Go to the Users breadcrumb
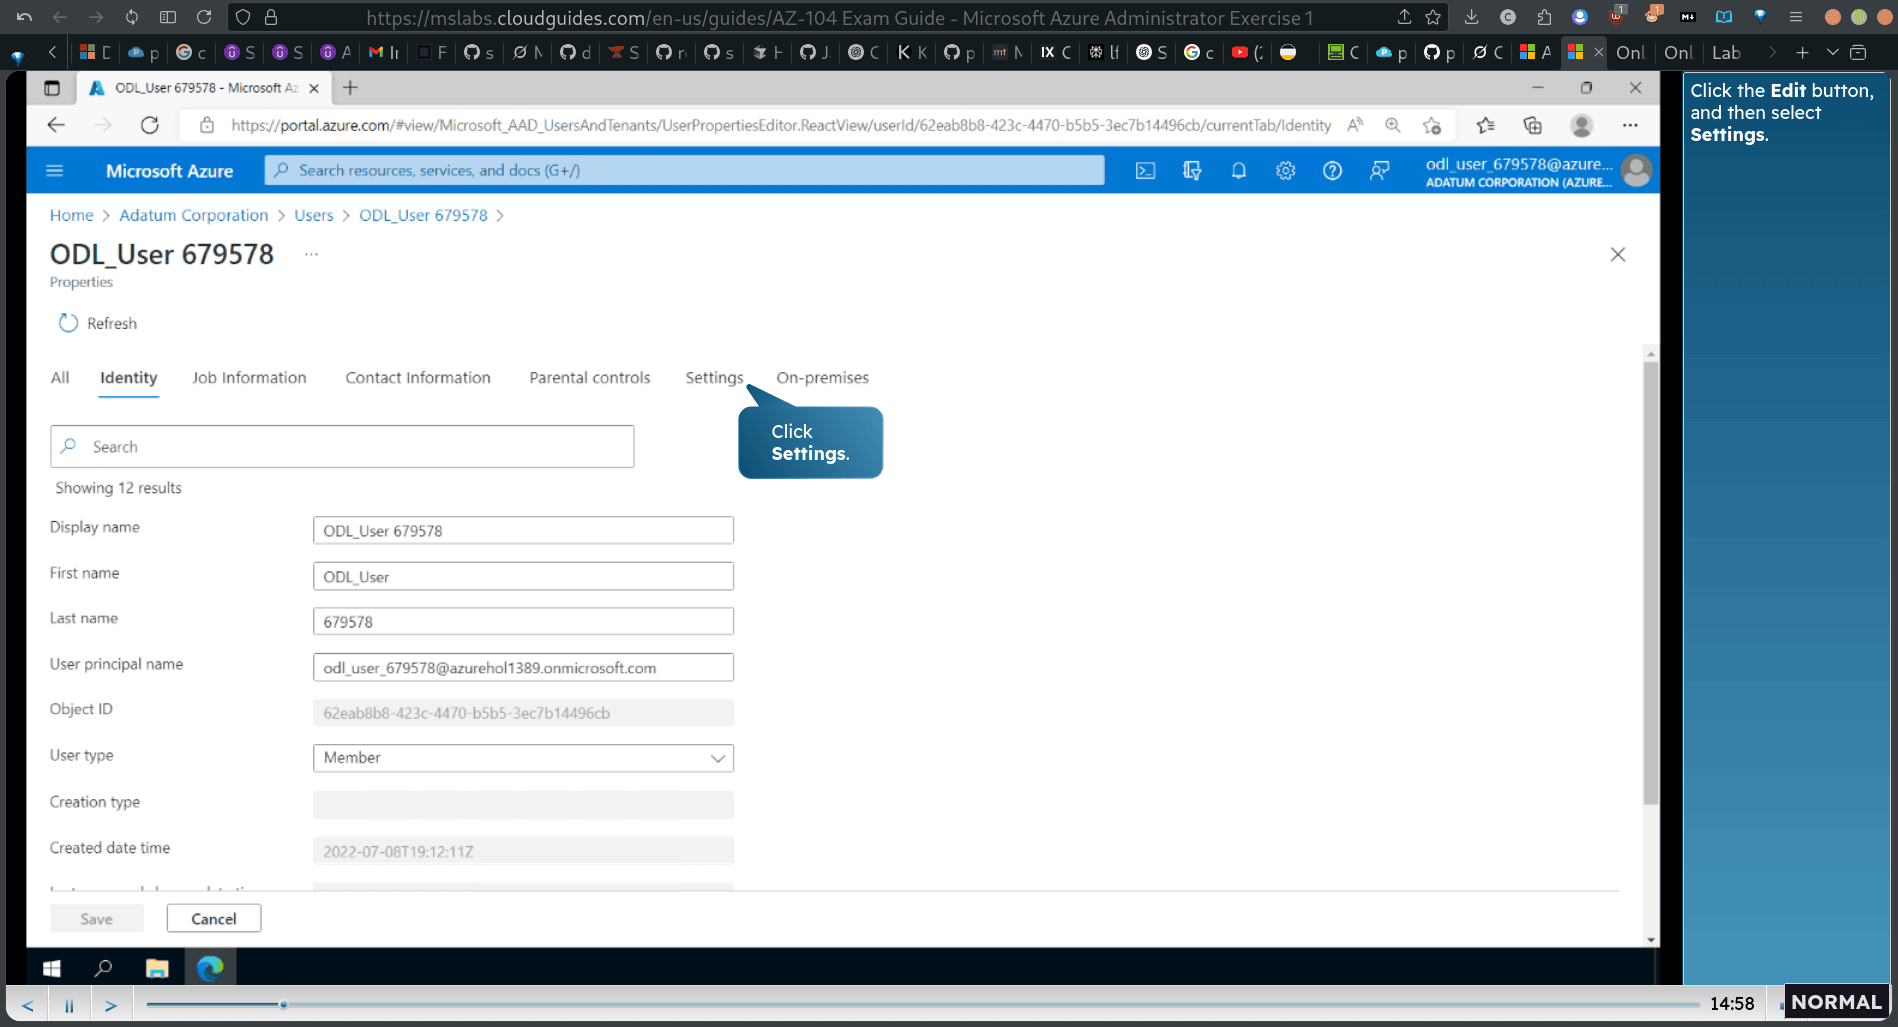 tap(314, 216)
